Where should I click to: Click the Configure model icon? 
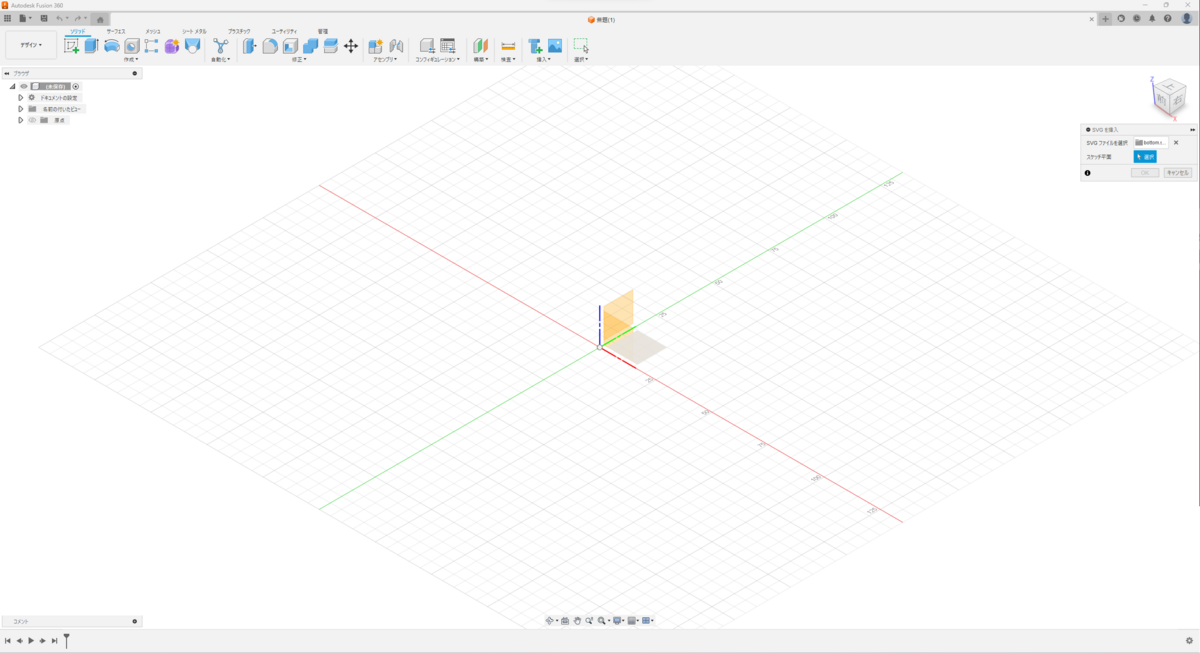click(x=427, y=46)
